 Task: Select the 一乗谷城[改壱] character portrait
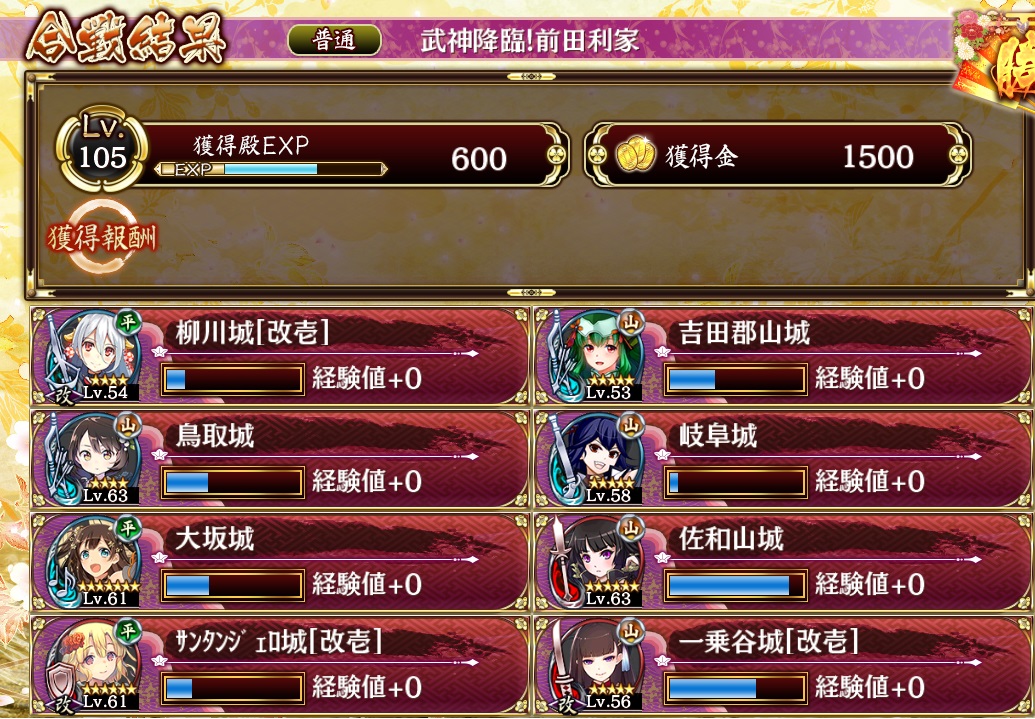click(x=595, y=666)
